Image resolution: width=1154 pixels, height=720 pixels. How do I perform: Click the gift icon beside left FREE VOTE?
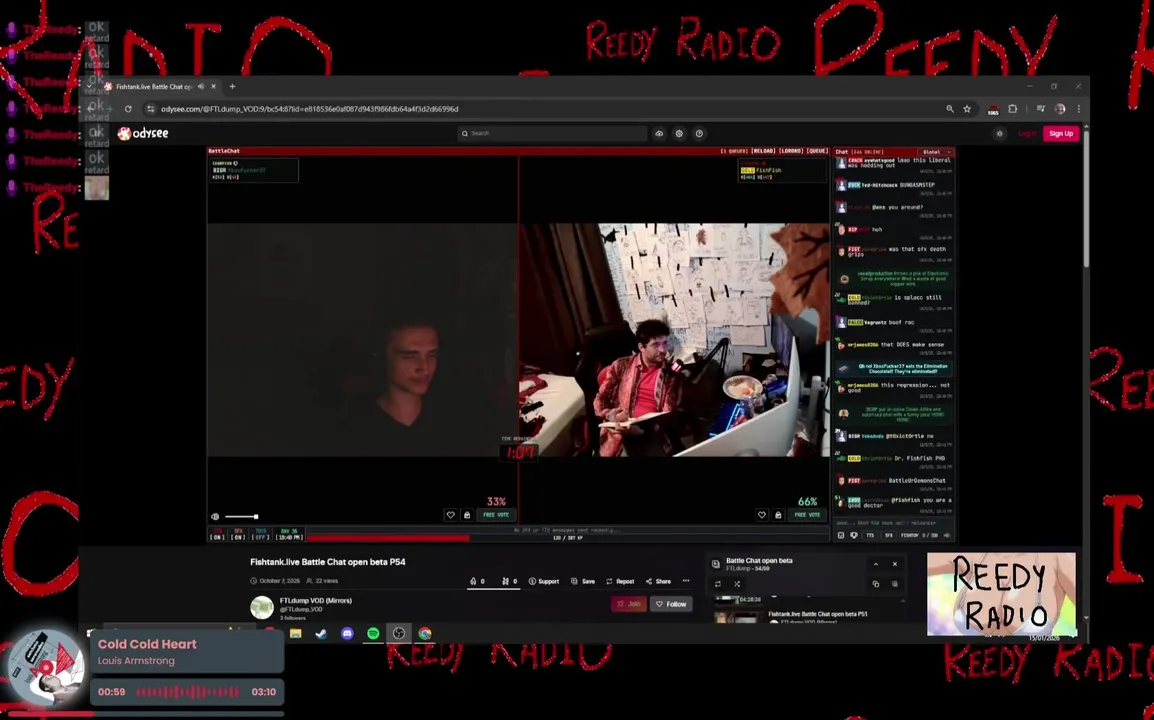[x=467, y=515]
